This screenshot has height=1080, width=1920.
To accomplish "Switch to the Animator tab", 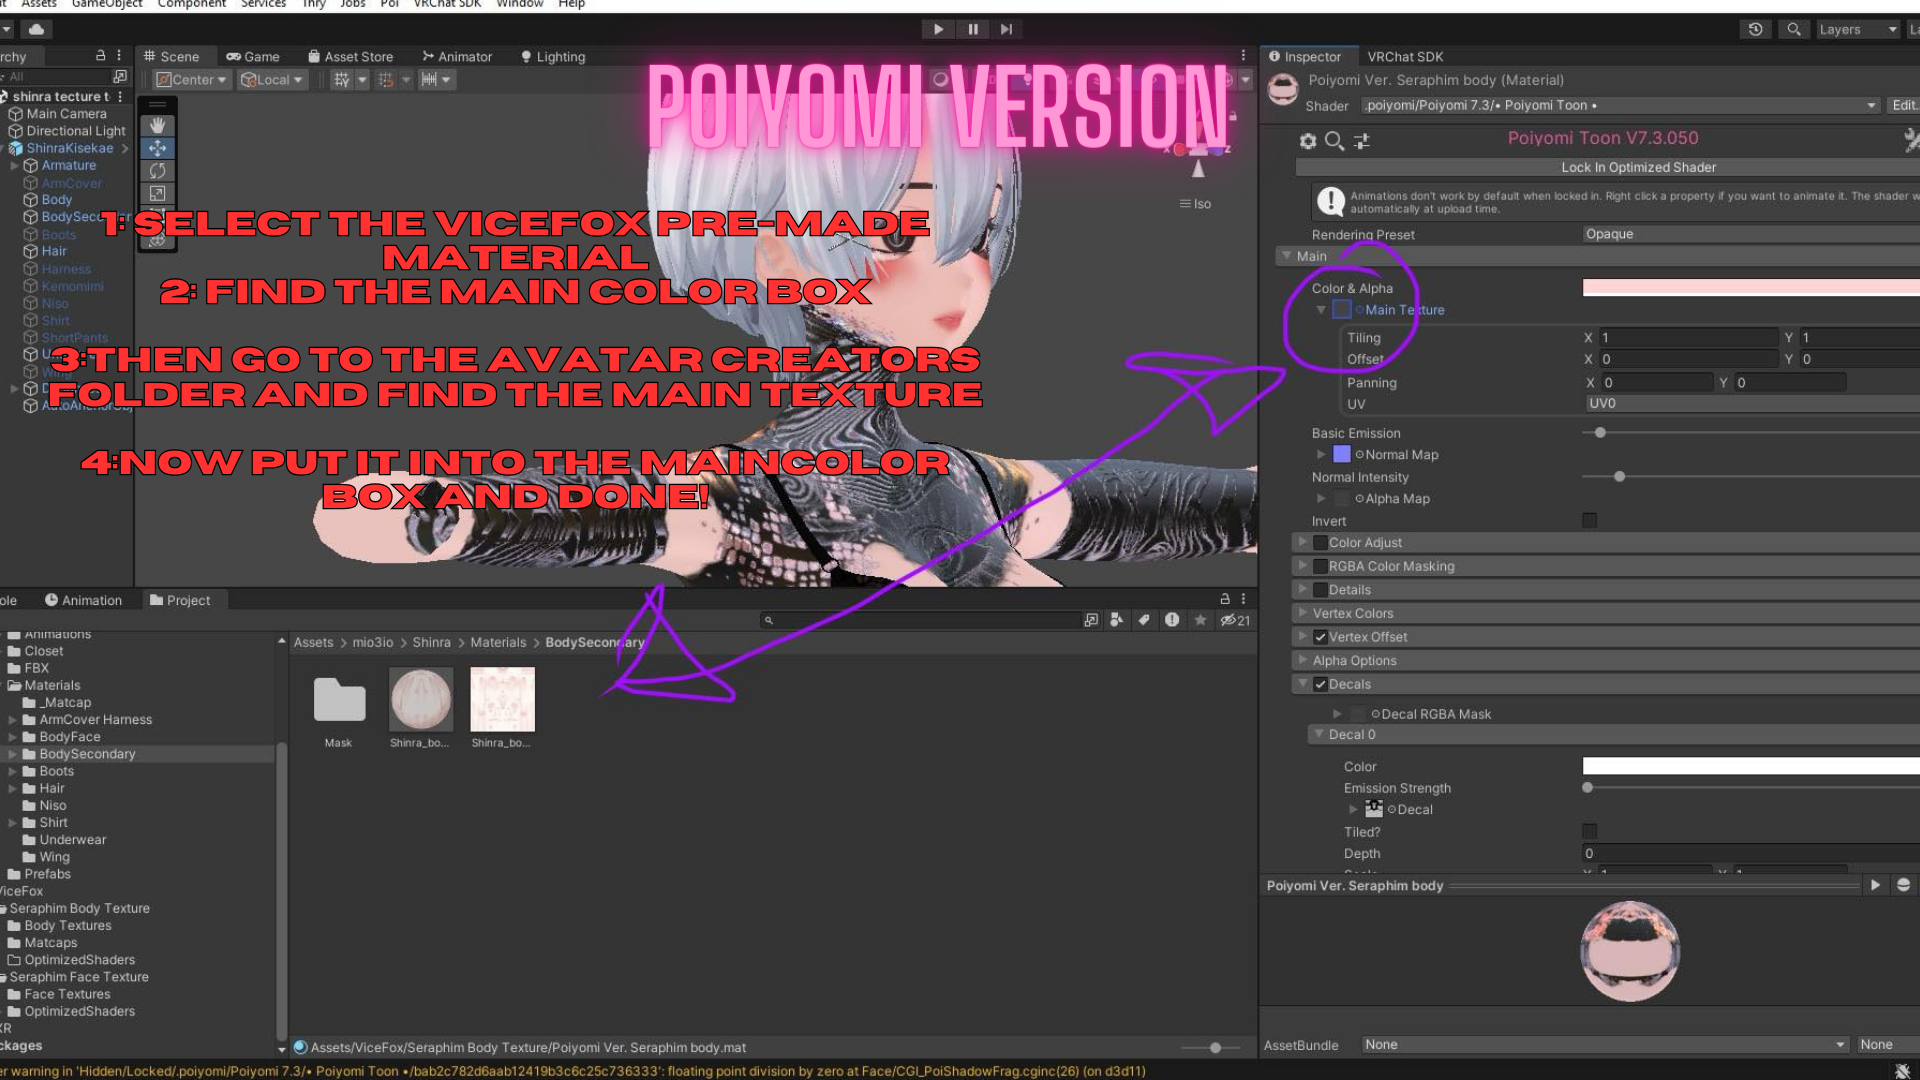I will [x=457, y=57].
